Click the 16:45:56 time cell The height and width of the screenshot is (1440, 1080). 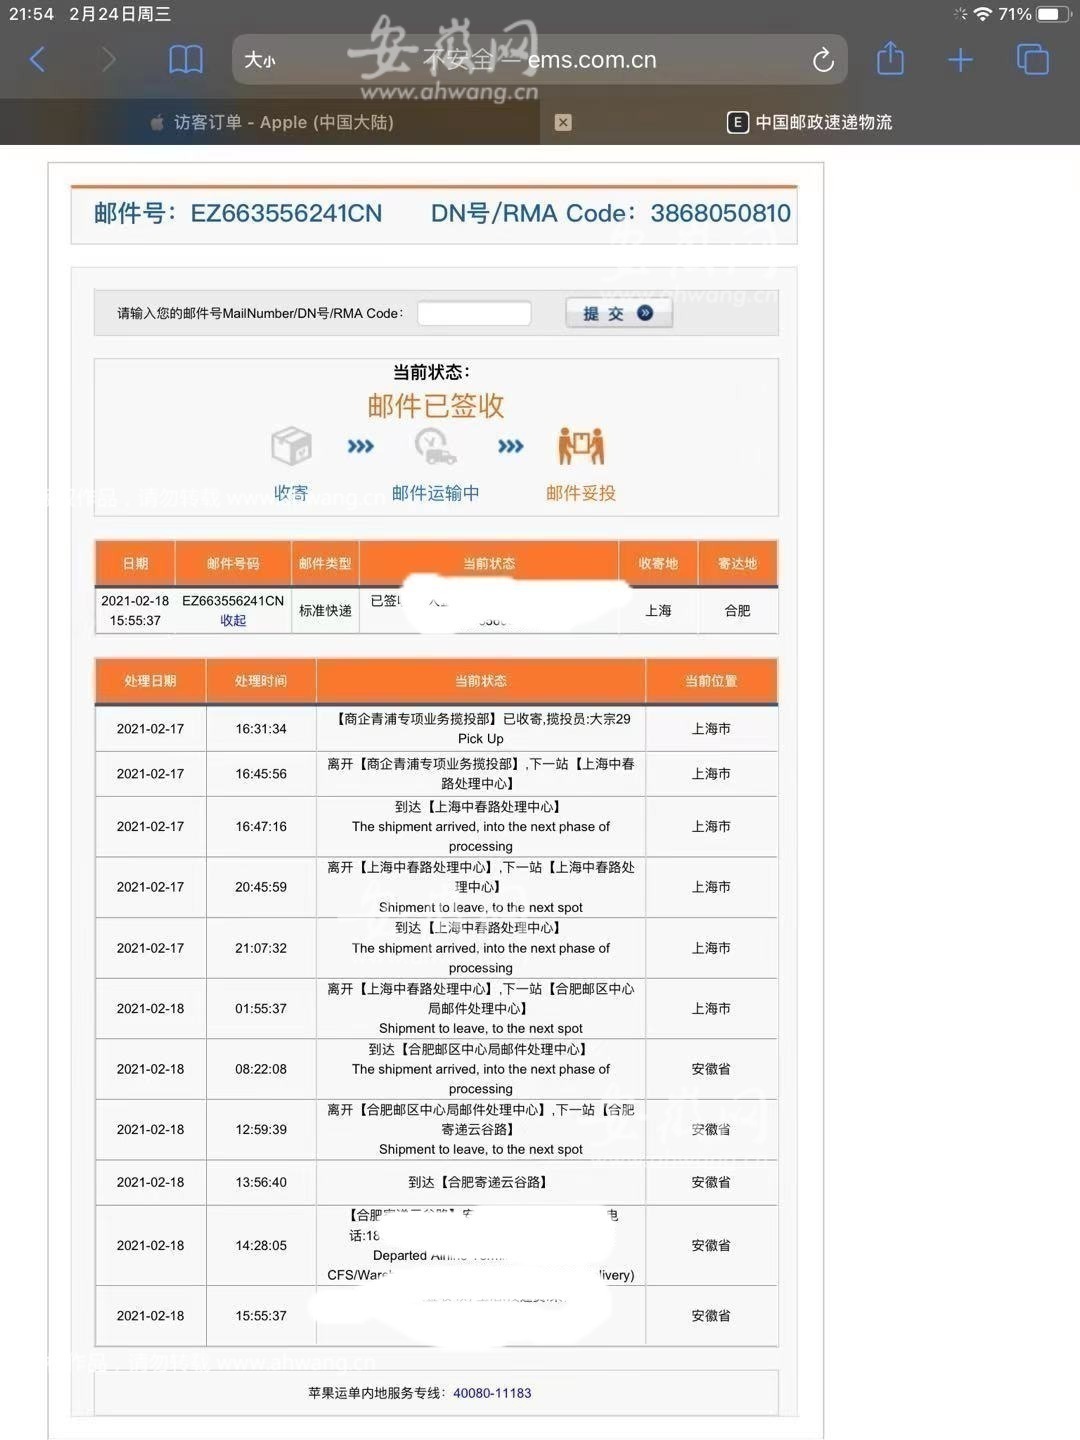261,774
